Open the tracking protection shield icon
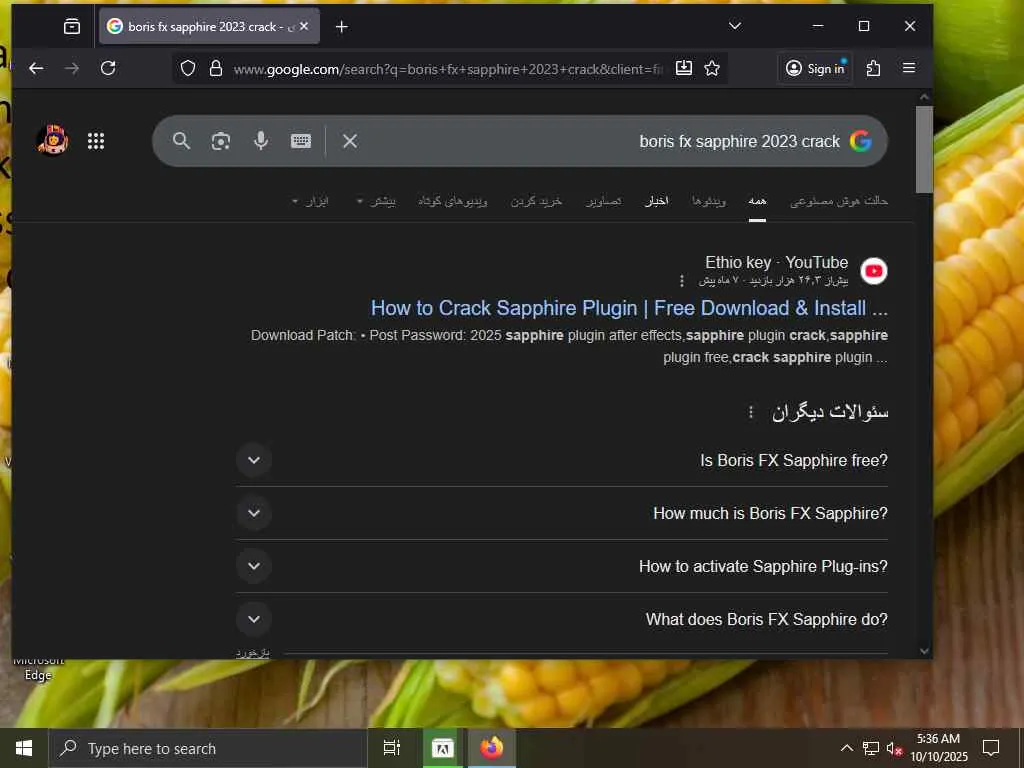This screenshot has height=768, width=1024. pyautogui.click(x=188, y=68)
